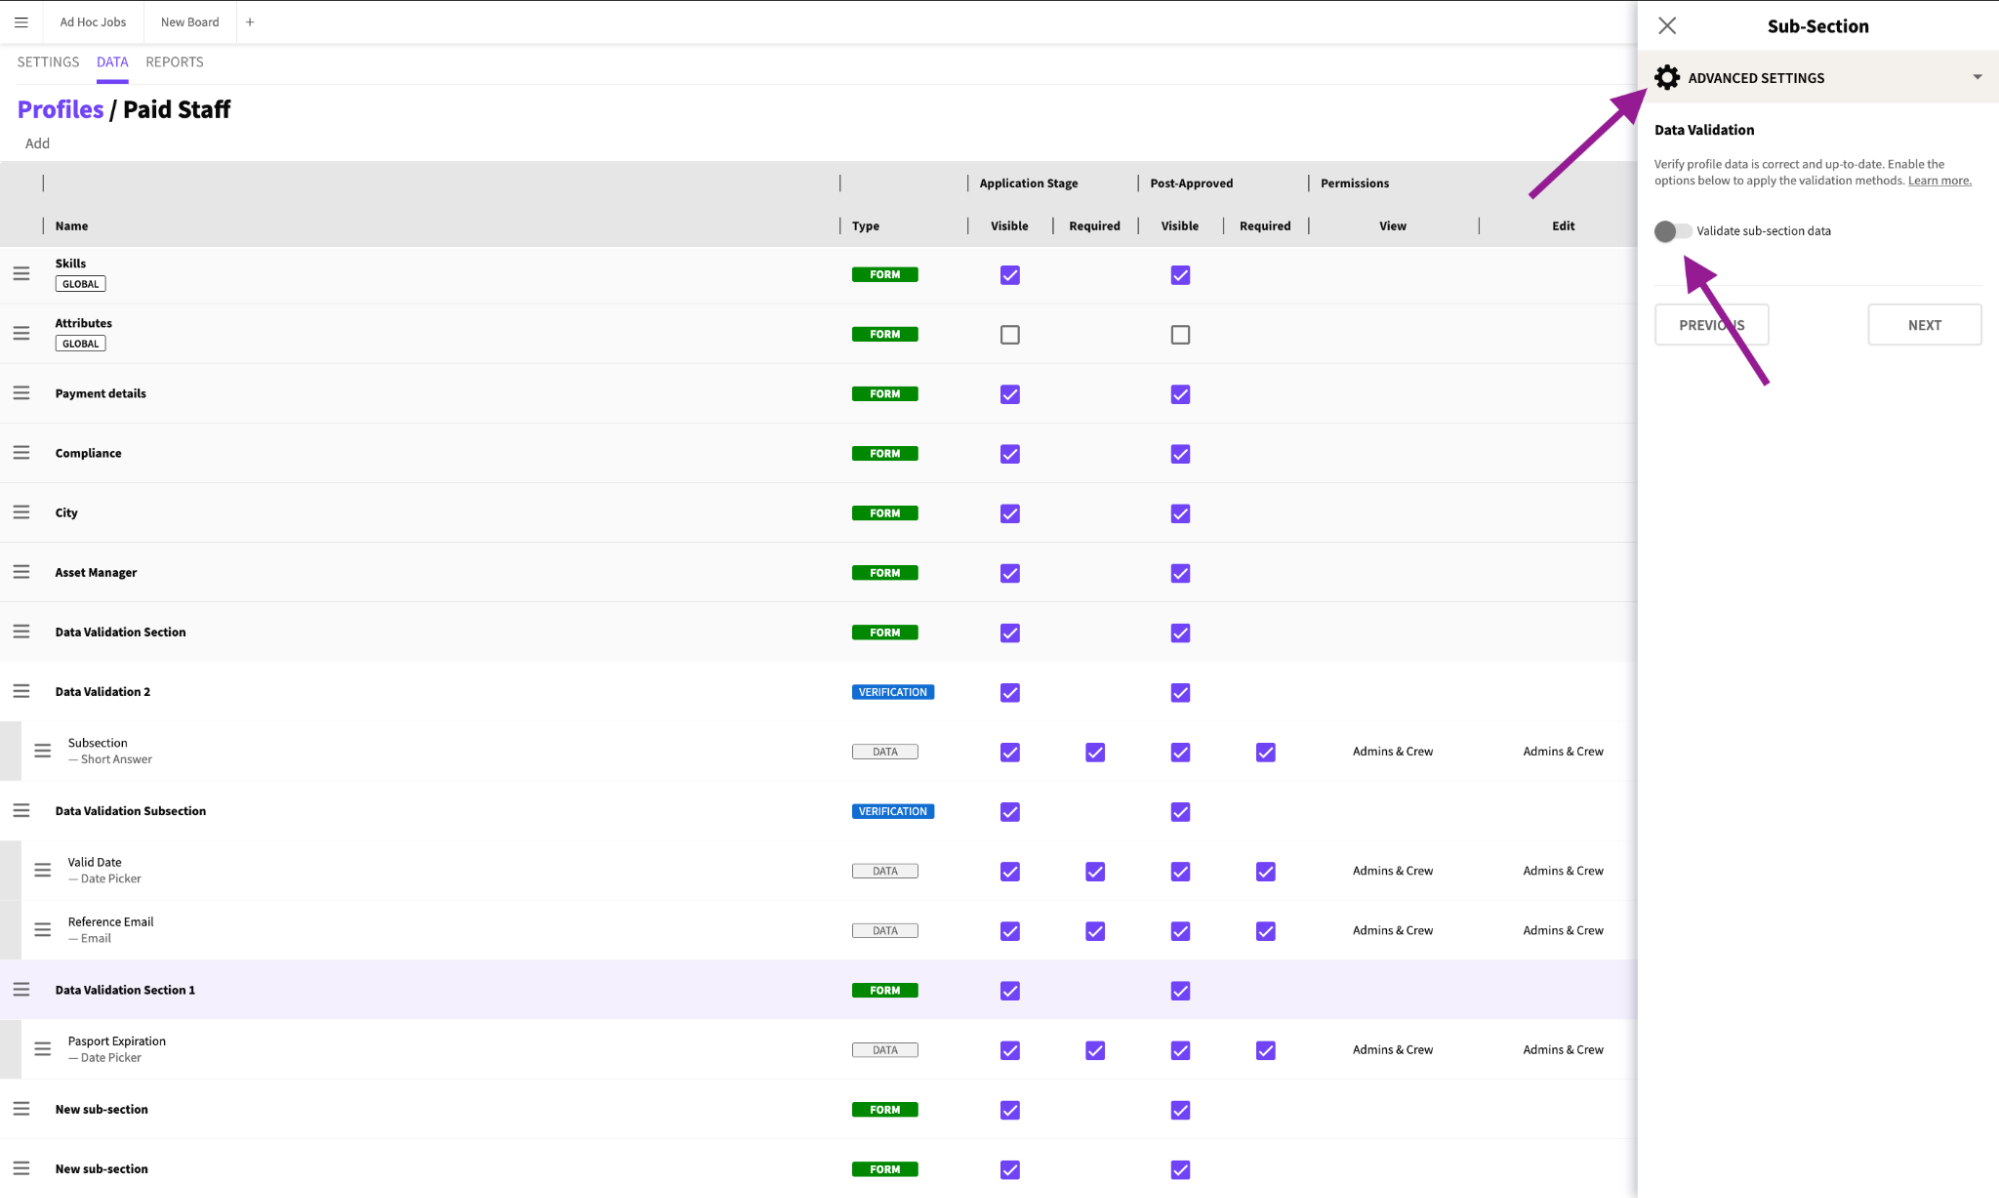Click drag handle of Payment details row
The width and height of the screenshot is (1999, 1198).
21,393
